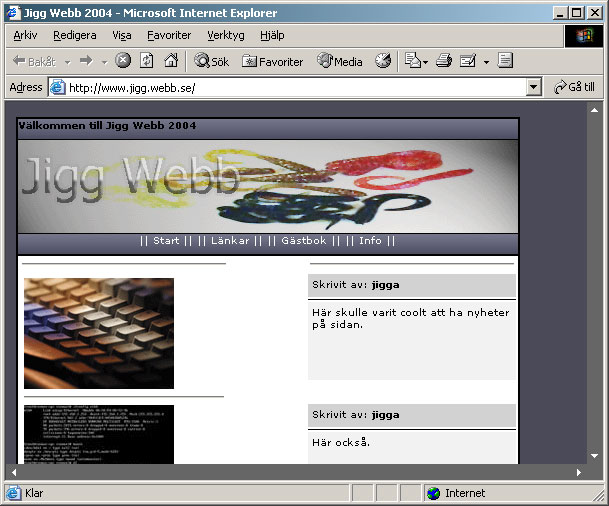Open the Verktyg menu

tap(226, 35)
